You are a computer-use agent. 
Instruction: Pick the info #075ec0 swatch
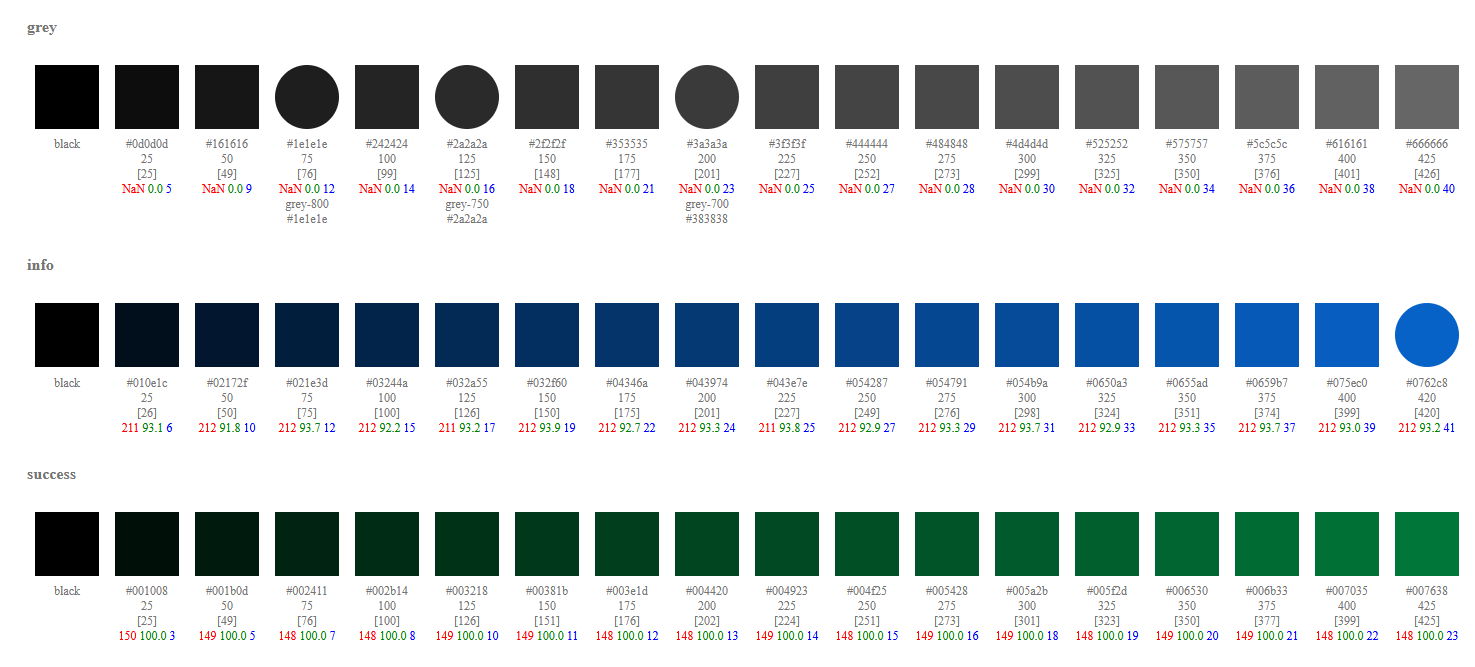tap(1347, 335)
